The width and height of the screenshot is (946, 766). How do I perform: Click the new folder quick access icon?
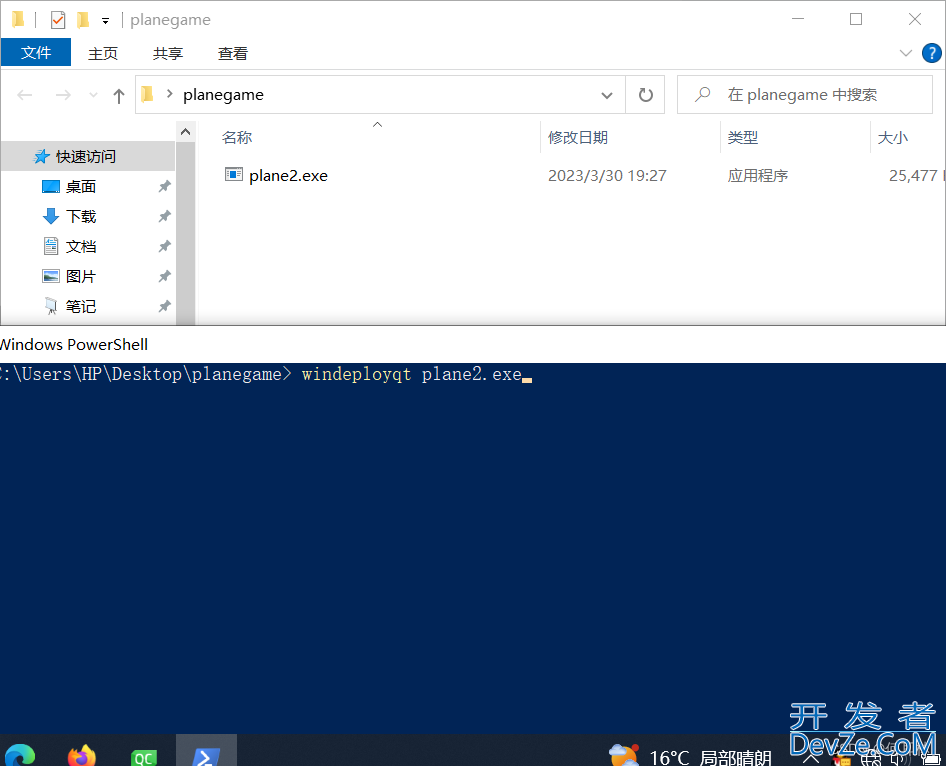[83, 20]
